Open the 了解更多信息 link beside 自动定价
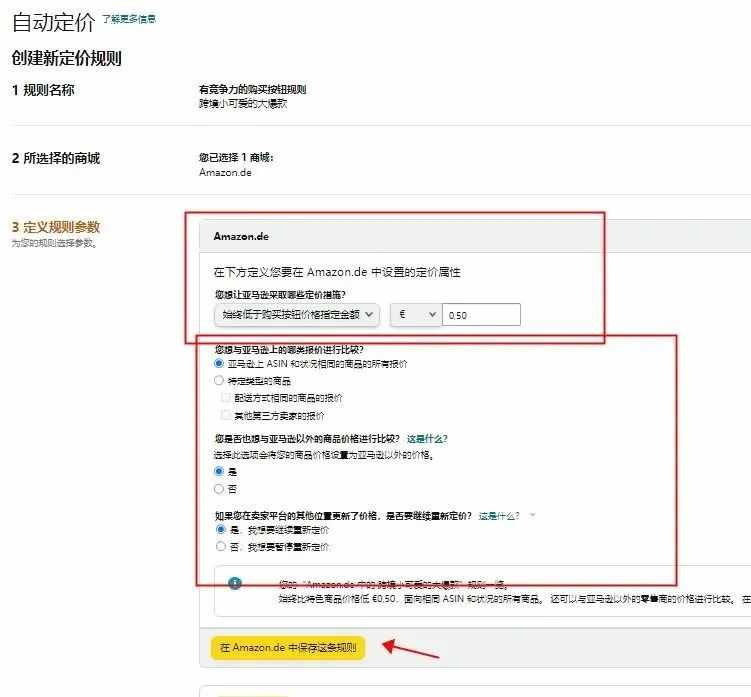Image resolution: width=751 pixels, height=697 pixels. [x=129, y=19]
